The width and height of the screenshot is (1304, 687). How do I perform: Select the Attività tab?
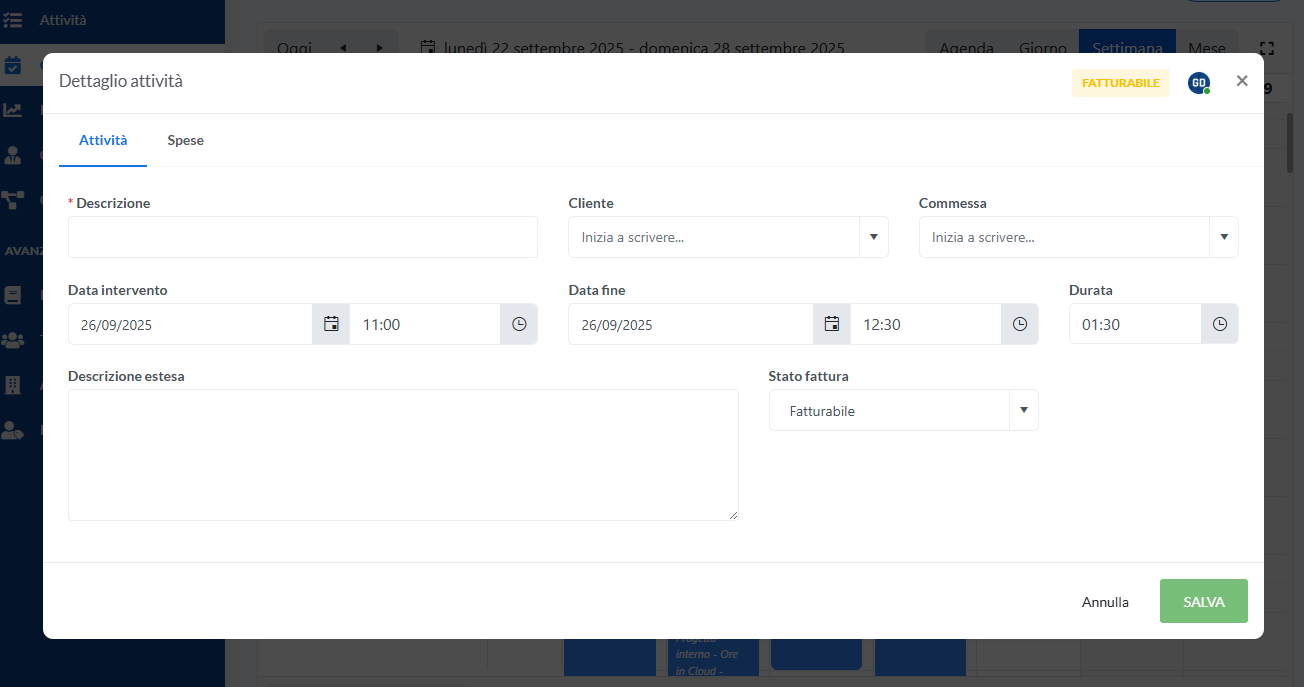(x=103, y=140)
